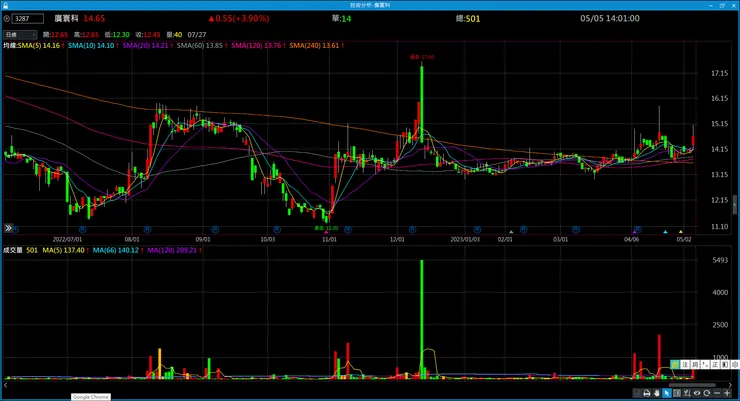Viewport: 740px width, 401px height.
Task: Click the 注 button in floating bar
Action: tap(685, 365)
